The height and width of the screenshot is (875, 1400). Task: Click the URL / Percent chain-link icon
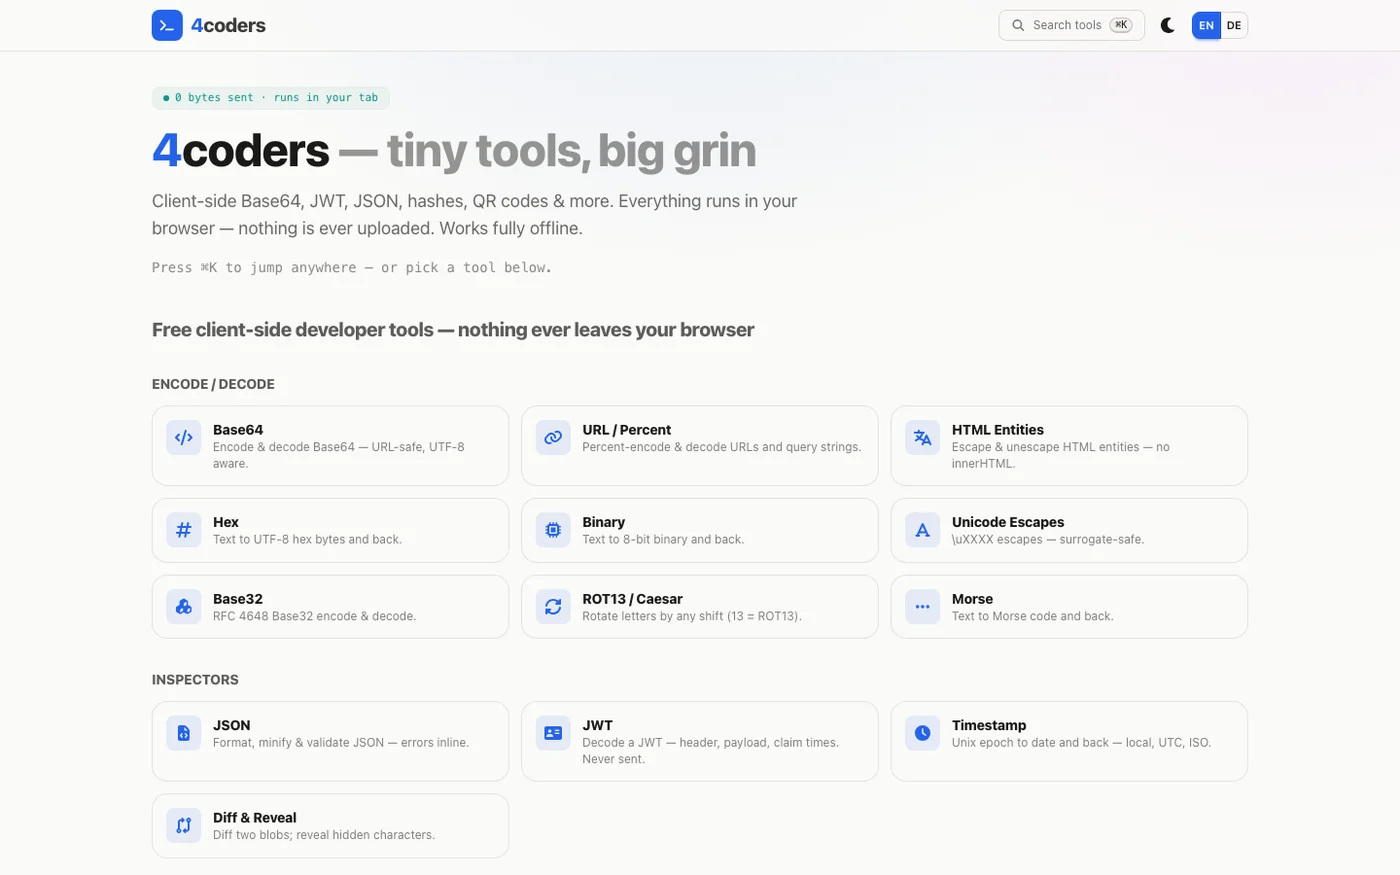553,437
